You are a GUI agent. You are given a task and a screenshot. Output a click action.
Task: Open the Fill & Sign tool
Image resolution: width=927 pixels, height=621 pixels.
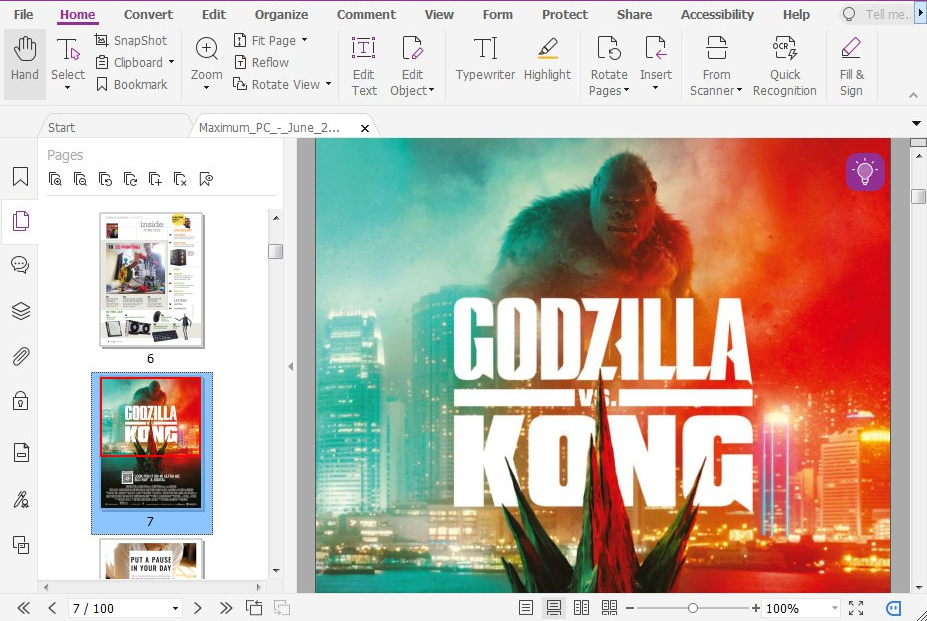(850, 63)
